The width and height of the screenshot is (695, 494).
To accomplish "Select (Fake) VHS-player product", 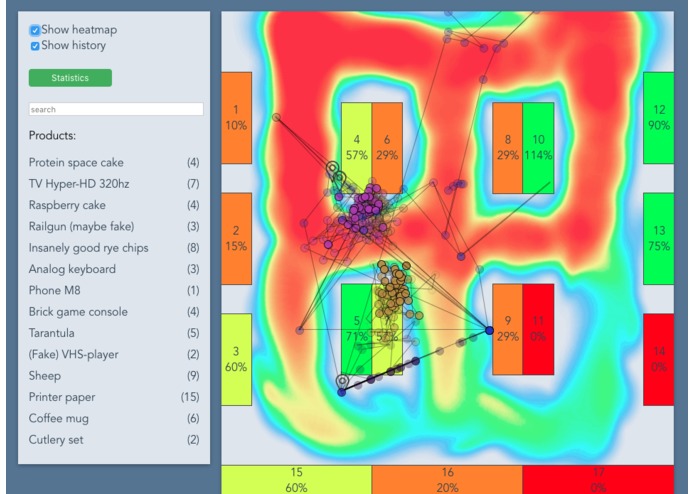I will click(114, 354).
